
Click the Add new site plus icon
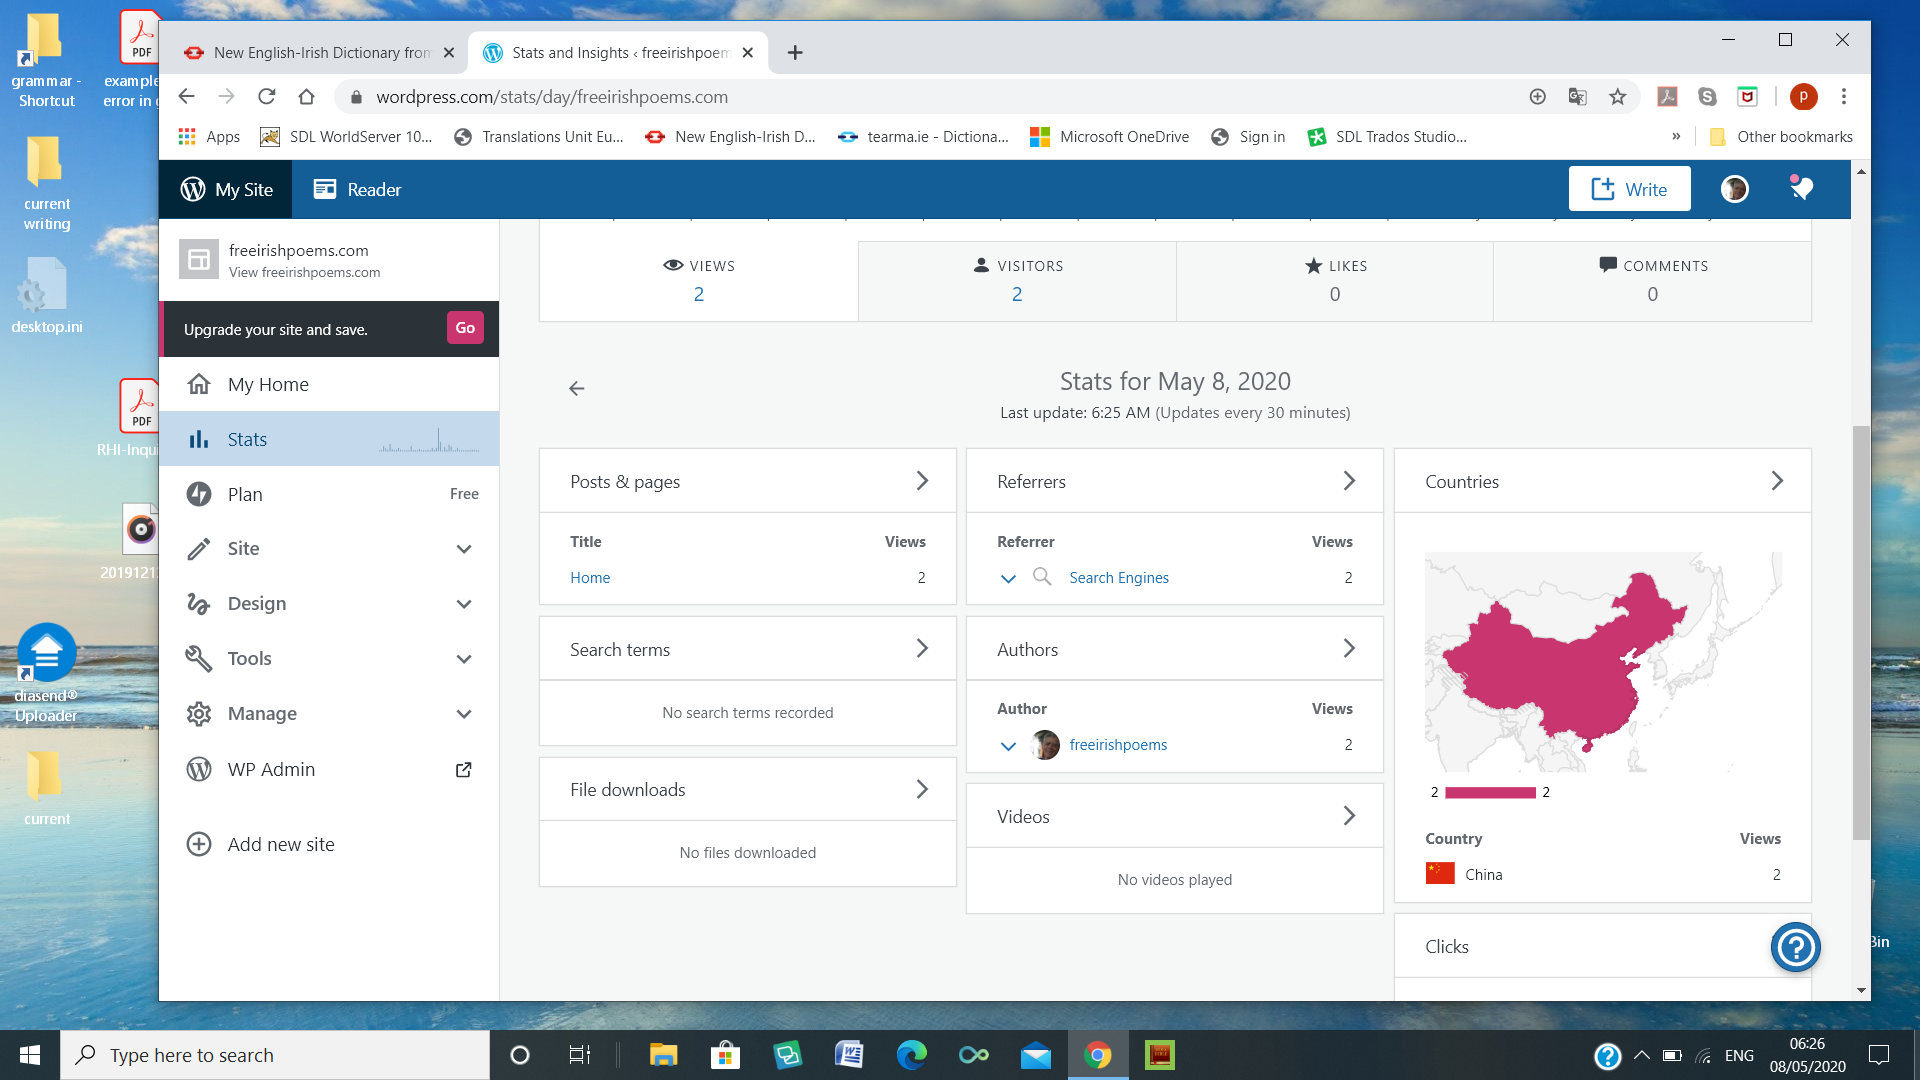click(x=199, y=844)
